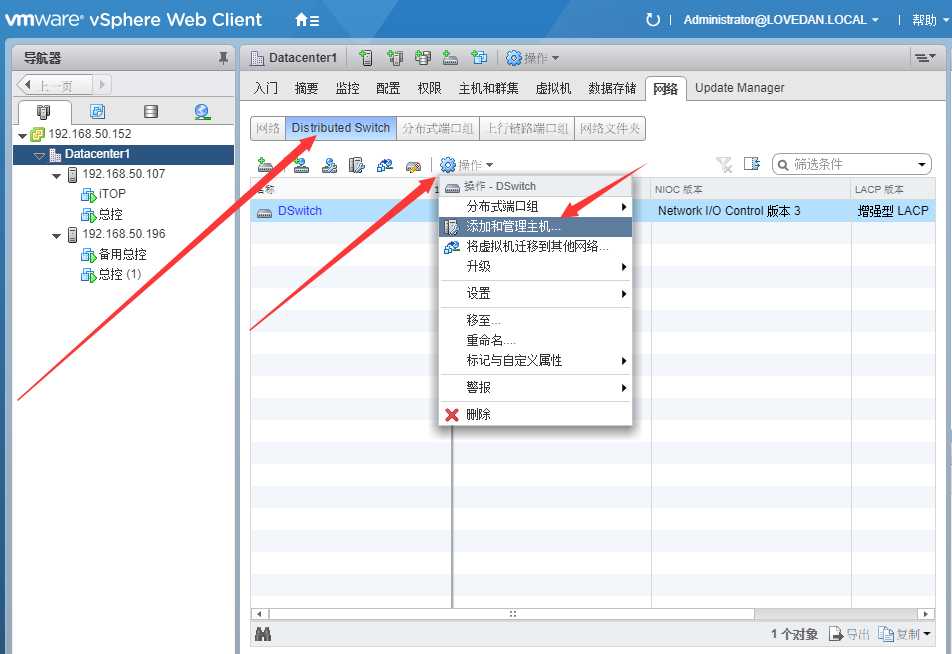The width and height of the screenshot is (952, 654).
Task: Switch to the Configure tab
Action: (x=388, y=88)
